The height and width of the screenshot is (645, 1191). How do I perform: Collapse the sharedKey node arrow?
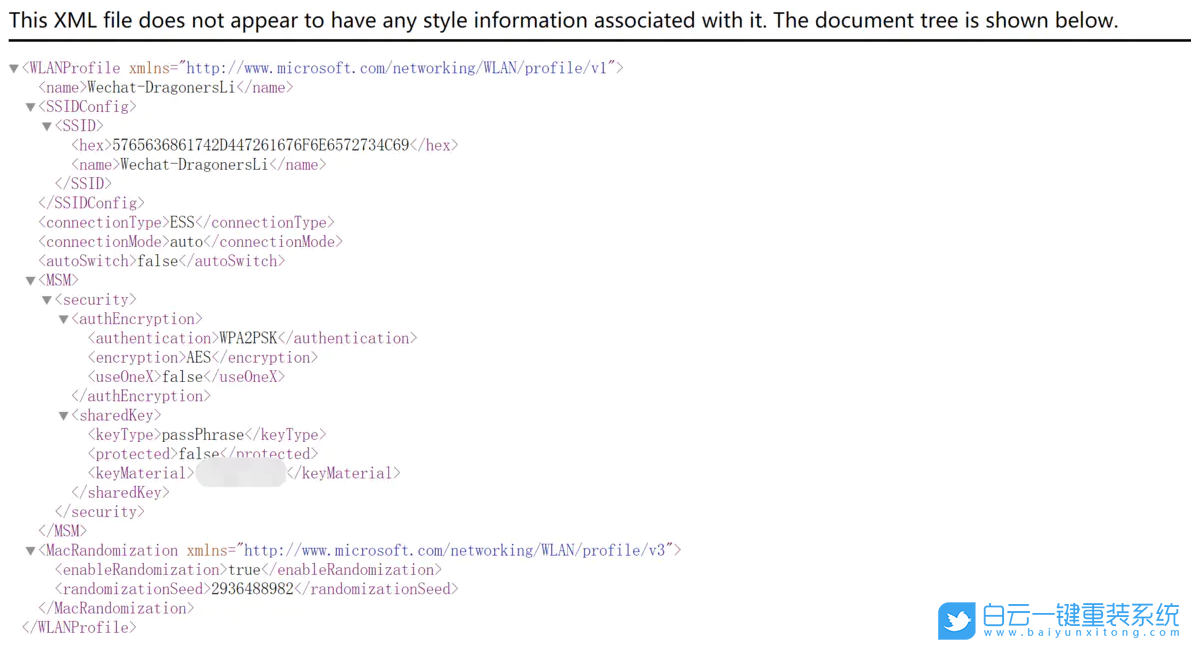tap(64, 416)
